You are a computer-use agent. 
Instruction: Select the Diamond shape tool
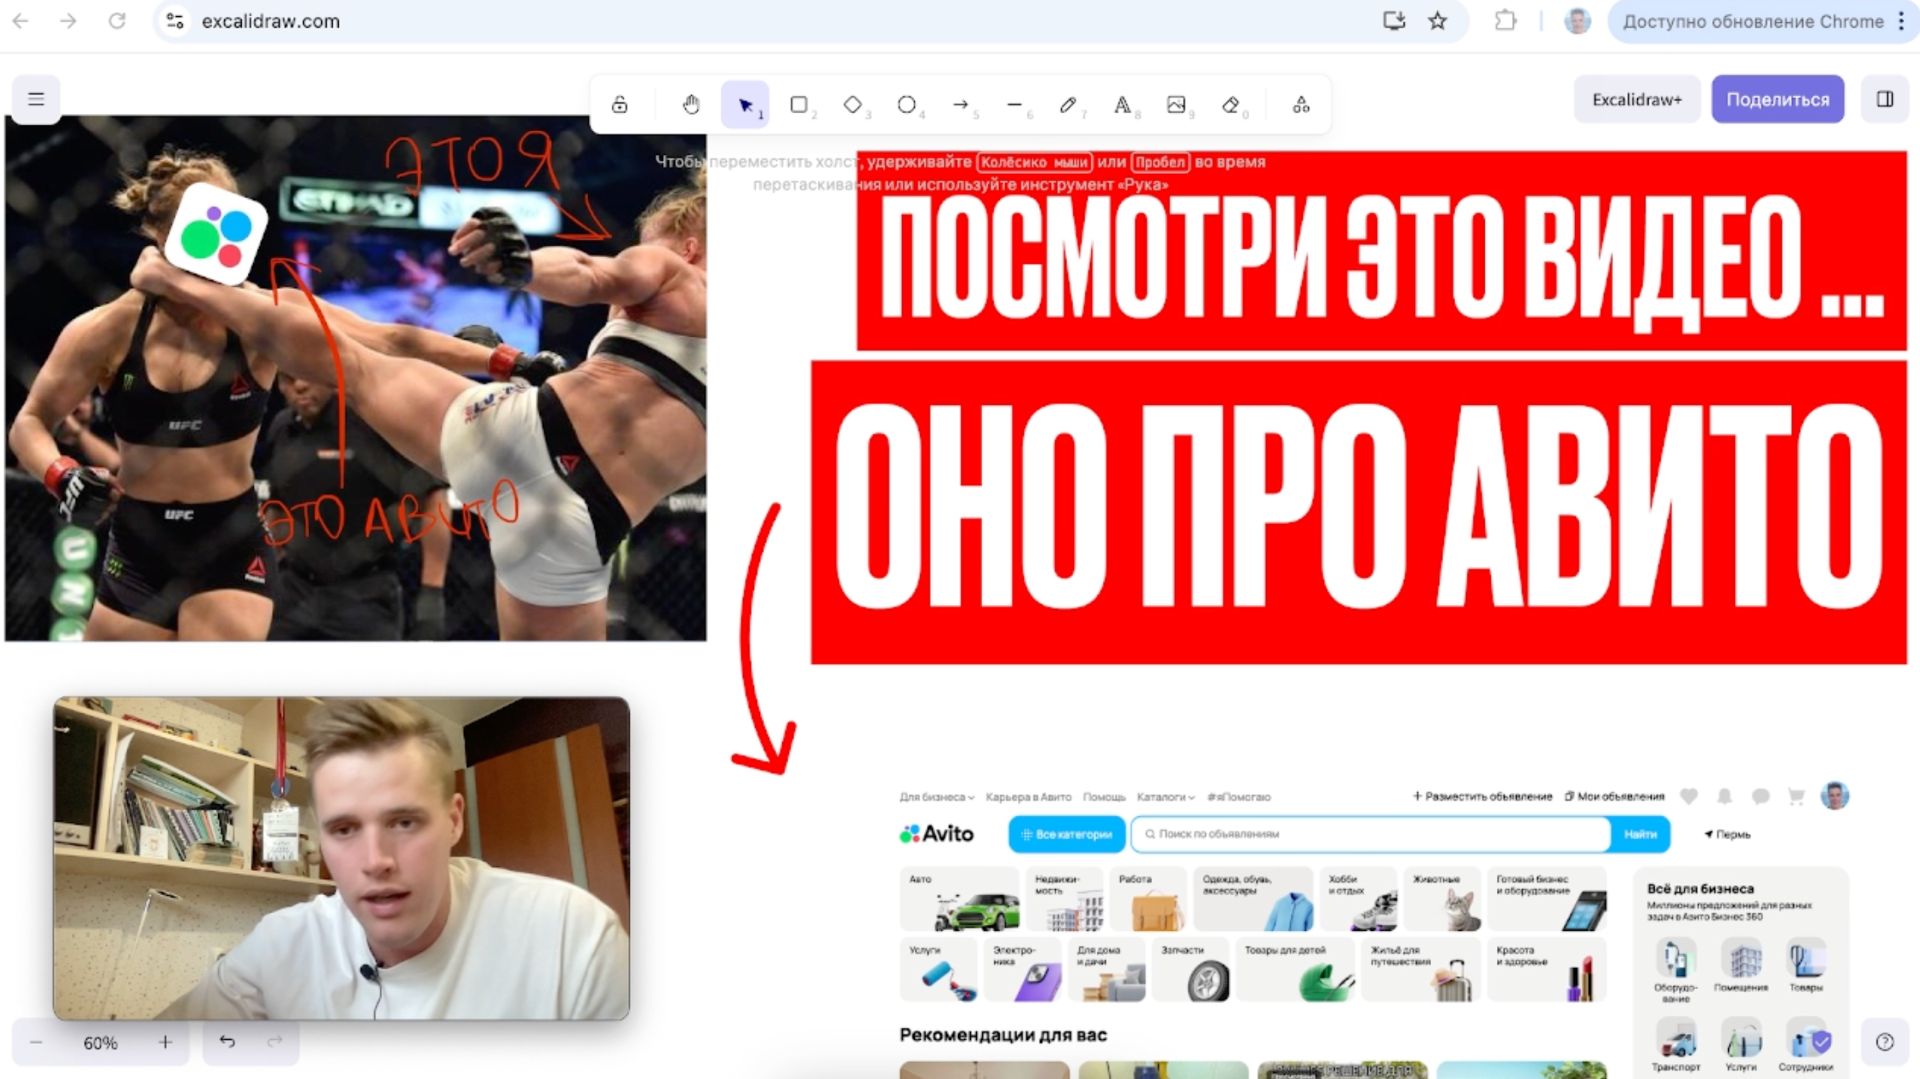click(x=853, y=104)
